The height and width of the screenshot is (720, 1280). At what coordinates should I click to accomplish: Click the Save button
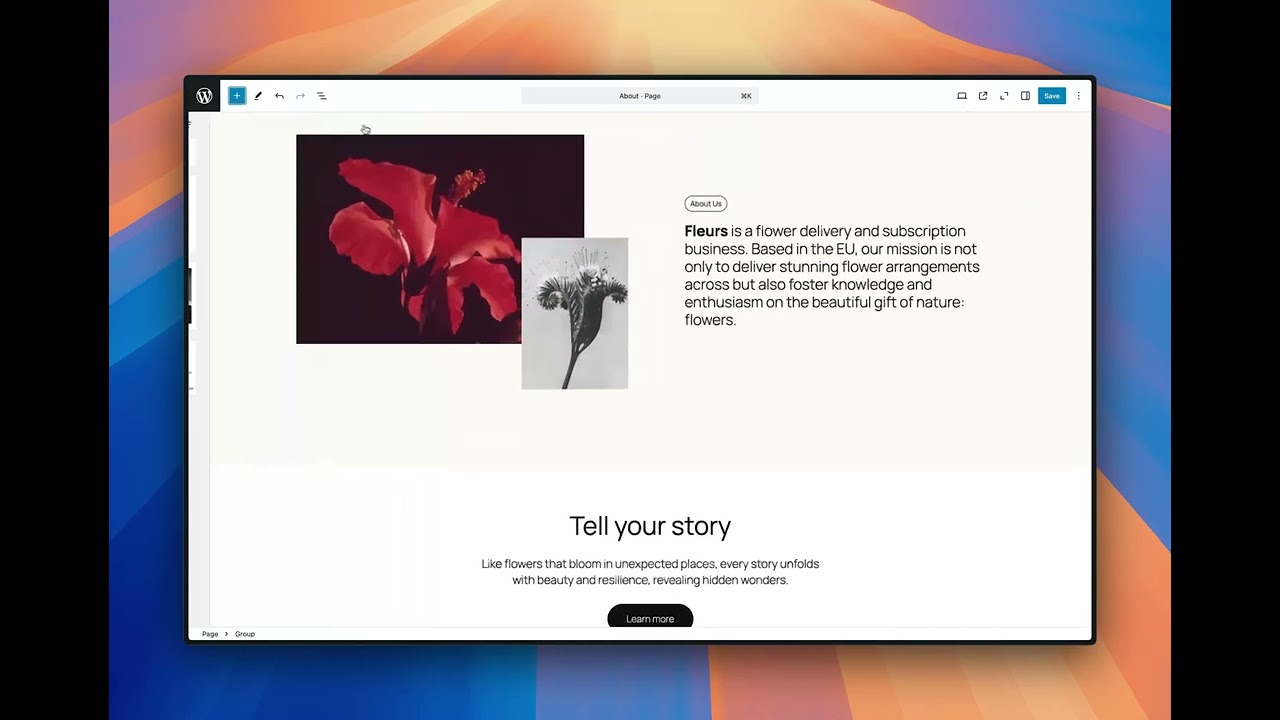pyautogui.click(x=1052, y=96)
